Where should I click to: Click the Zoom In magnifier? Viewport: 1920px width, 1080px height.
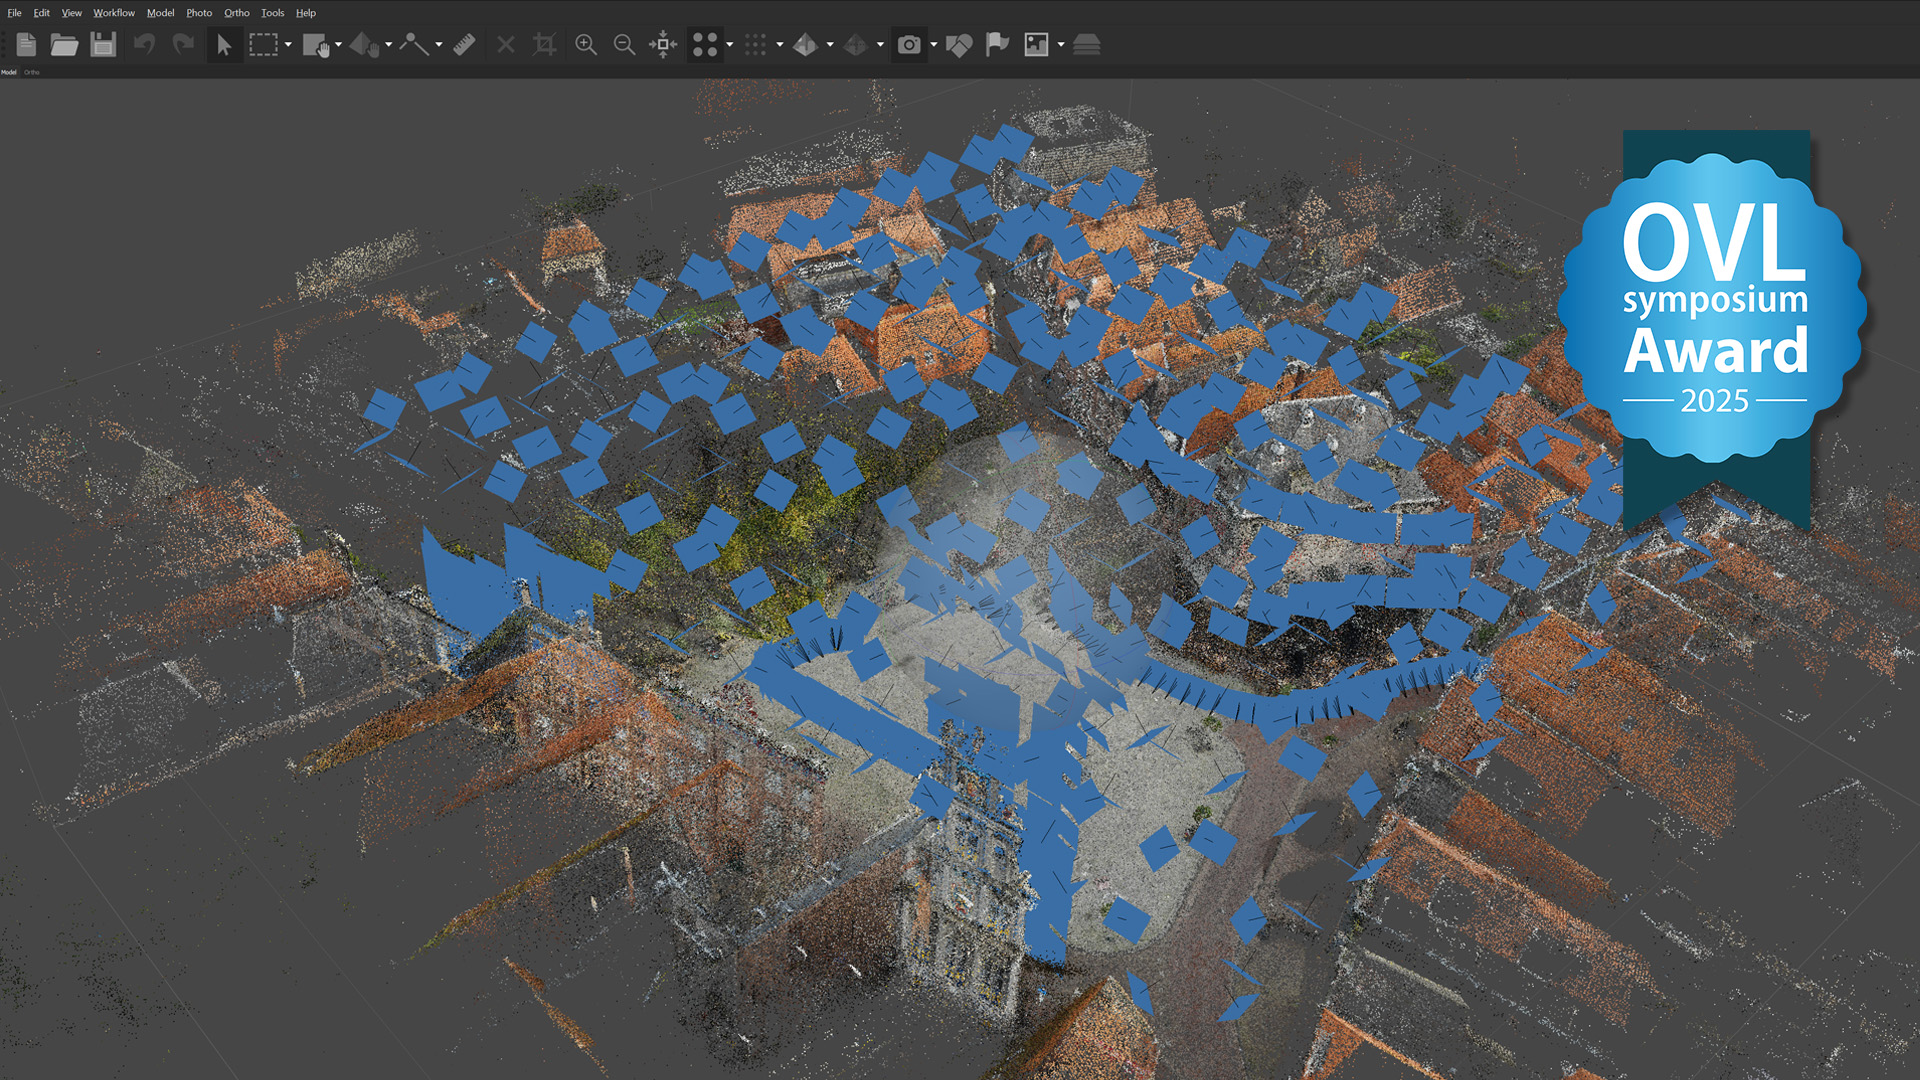tap(586, 44)
